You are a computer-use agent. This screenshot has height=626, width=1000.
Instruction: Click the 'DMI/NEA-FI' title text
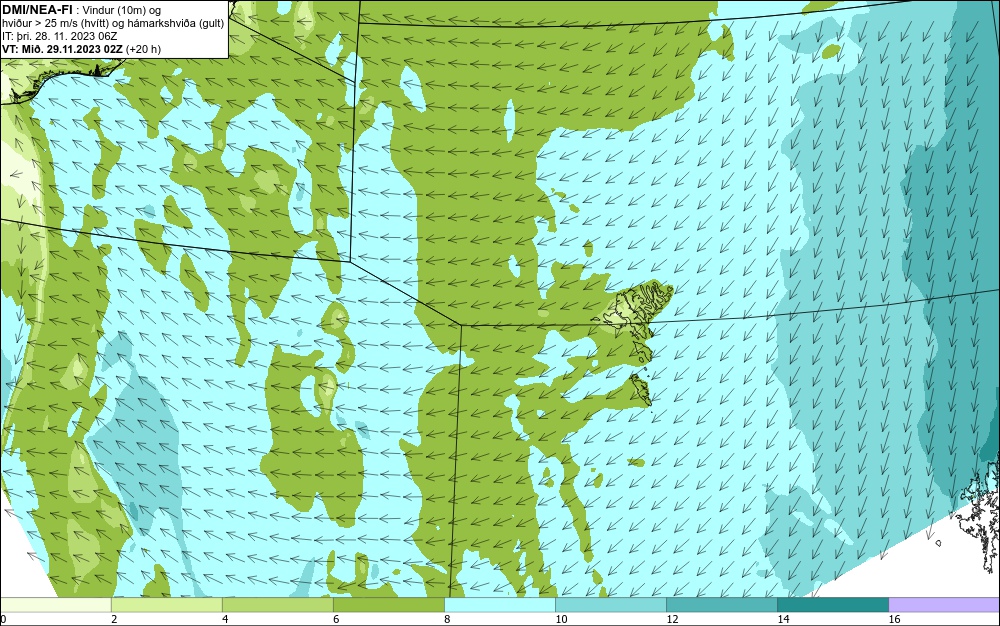[37, 10]
